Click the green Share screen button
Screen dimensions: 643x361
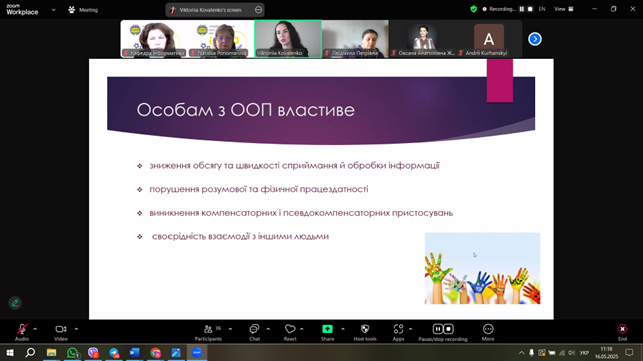tap(327, 332)
